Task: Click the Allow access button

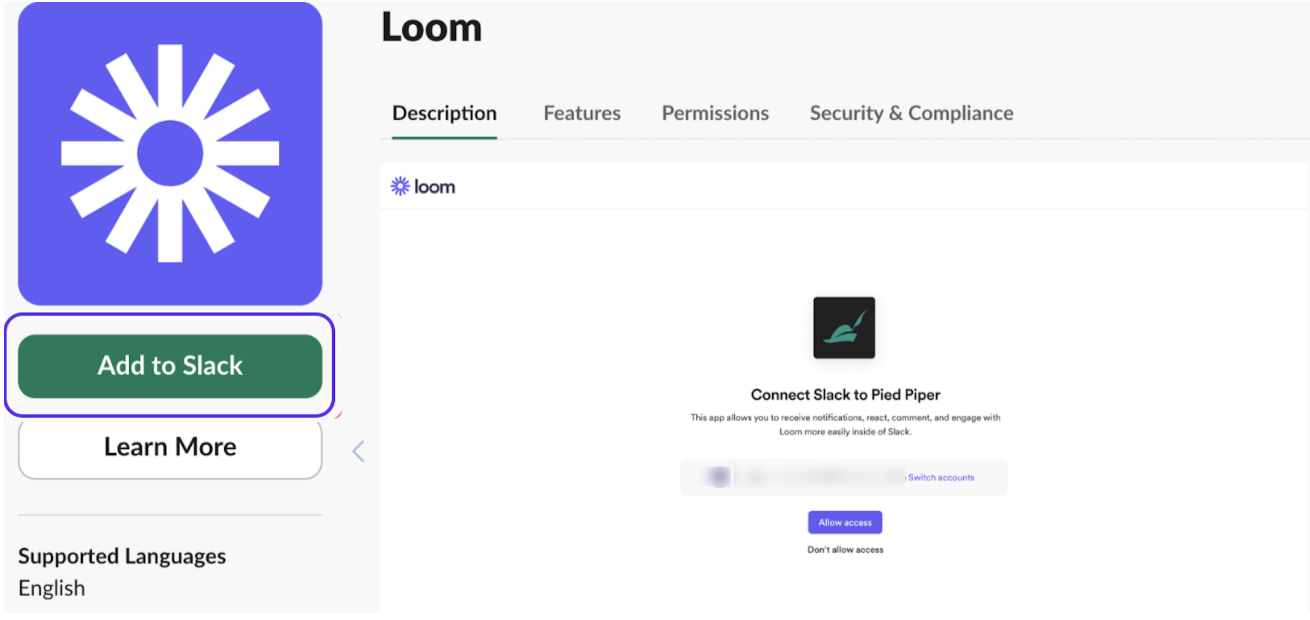Action: [x=845, y=522]
